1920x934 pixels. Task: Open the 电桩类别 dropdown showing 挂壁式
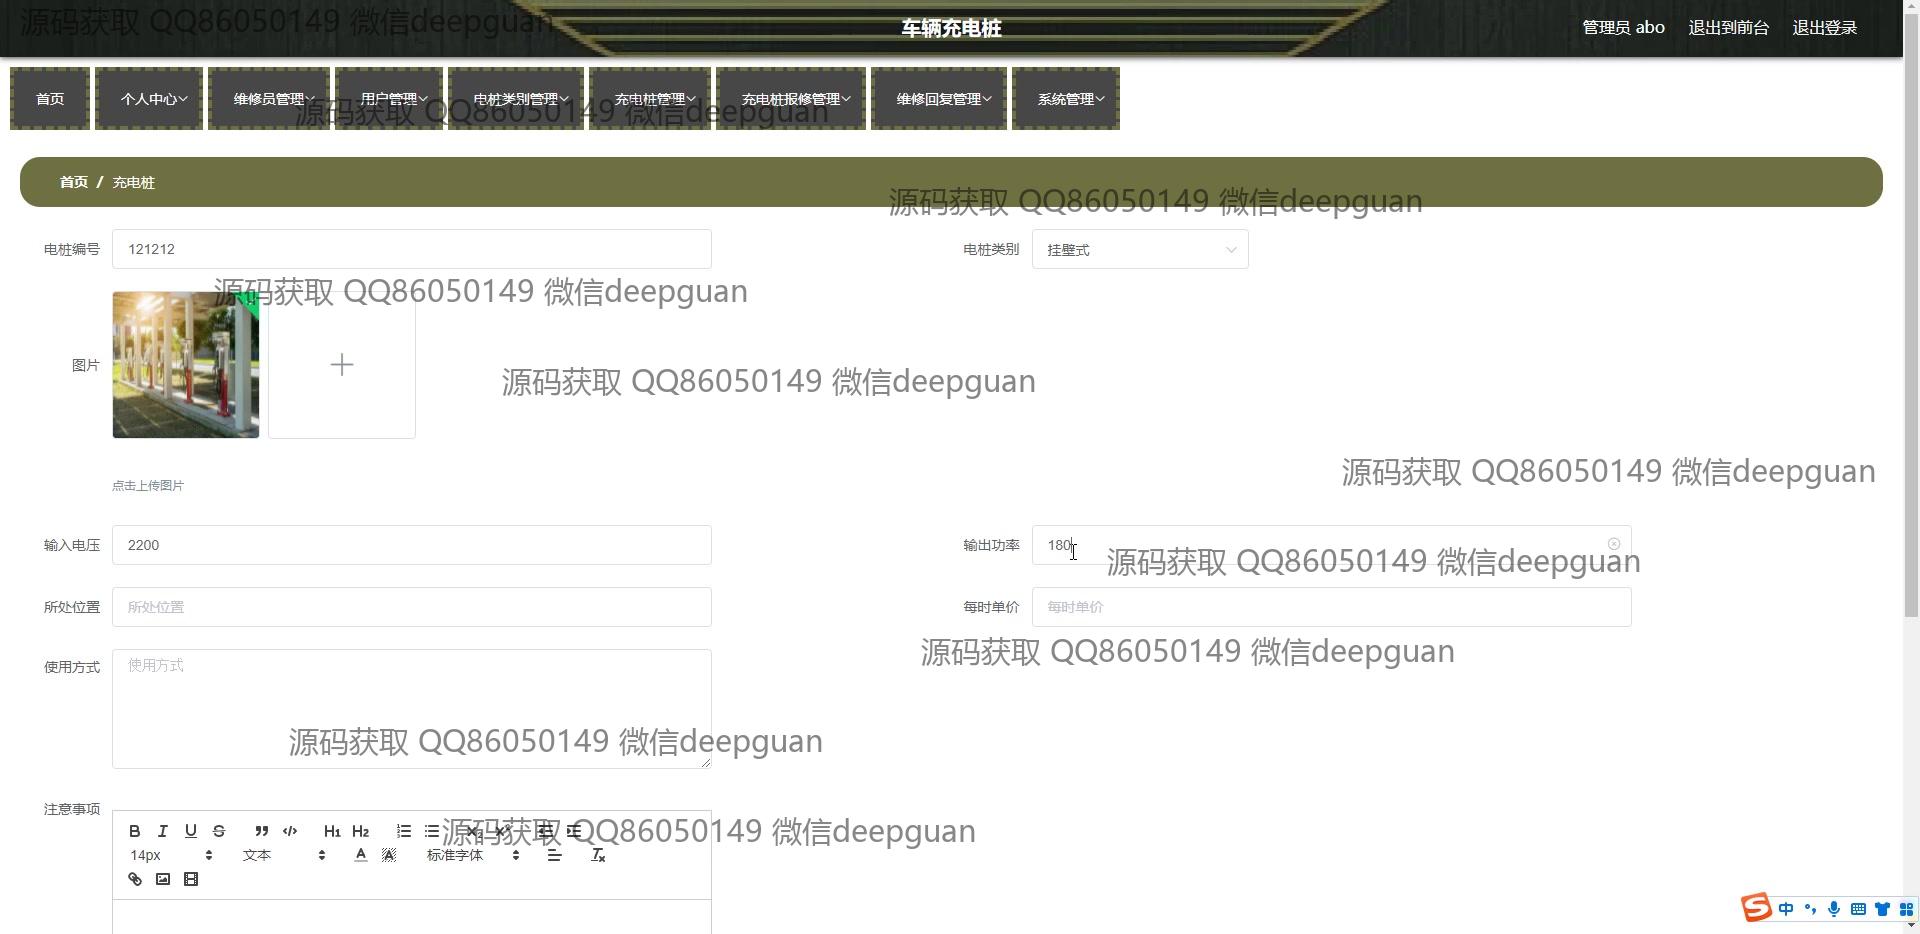click(1139, 249)
